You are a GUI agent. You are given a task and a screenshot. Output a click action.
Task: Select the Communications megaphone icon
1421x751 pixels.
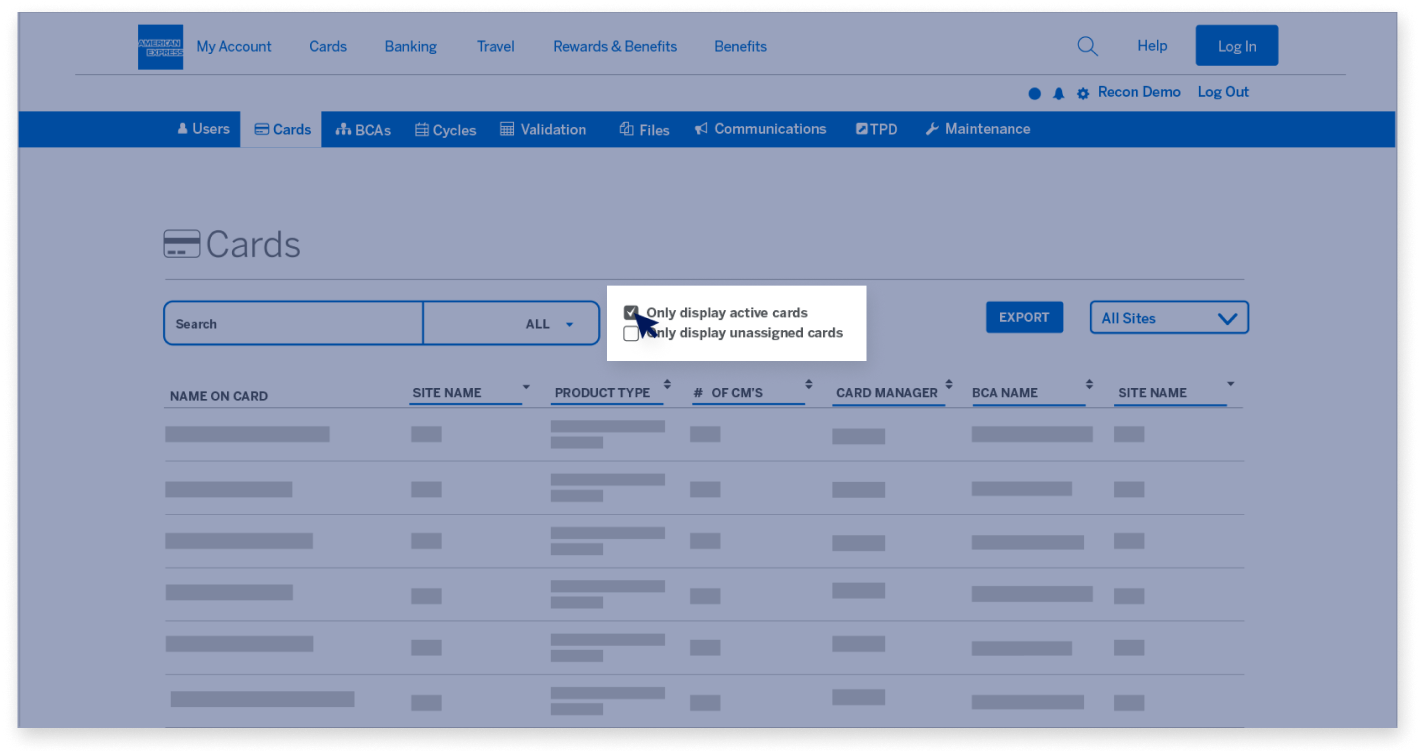[x=700, y=128]
